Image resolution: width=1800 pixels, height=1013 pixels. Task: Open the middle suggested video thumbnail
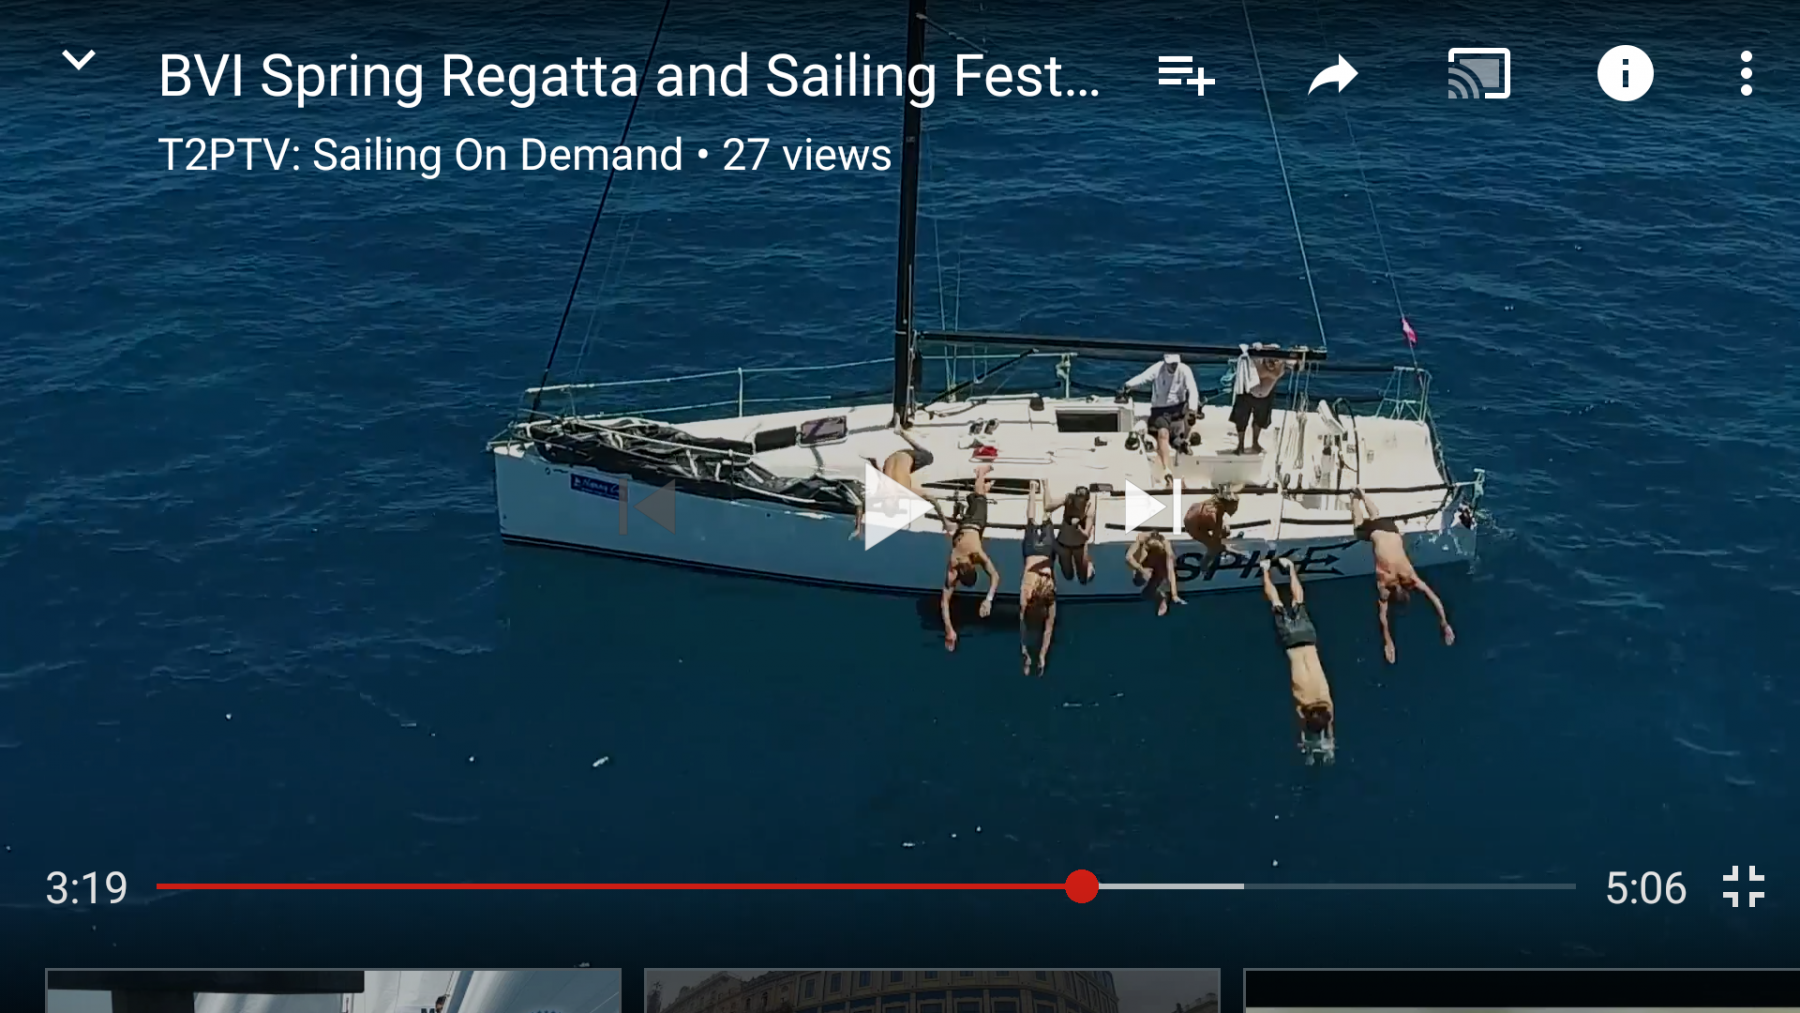click(932, 990)
